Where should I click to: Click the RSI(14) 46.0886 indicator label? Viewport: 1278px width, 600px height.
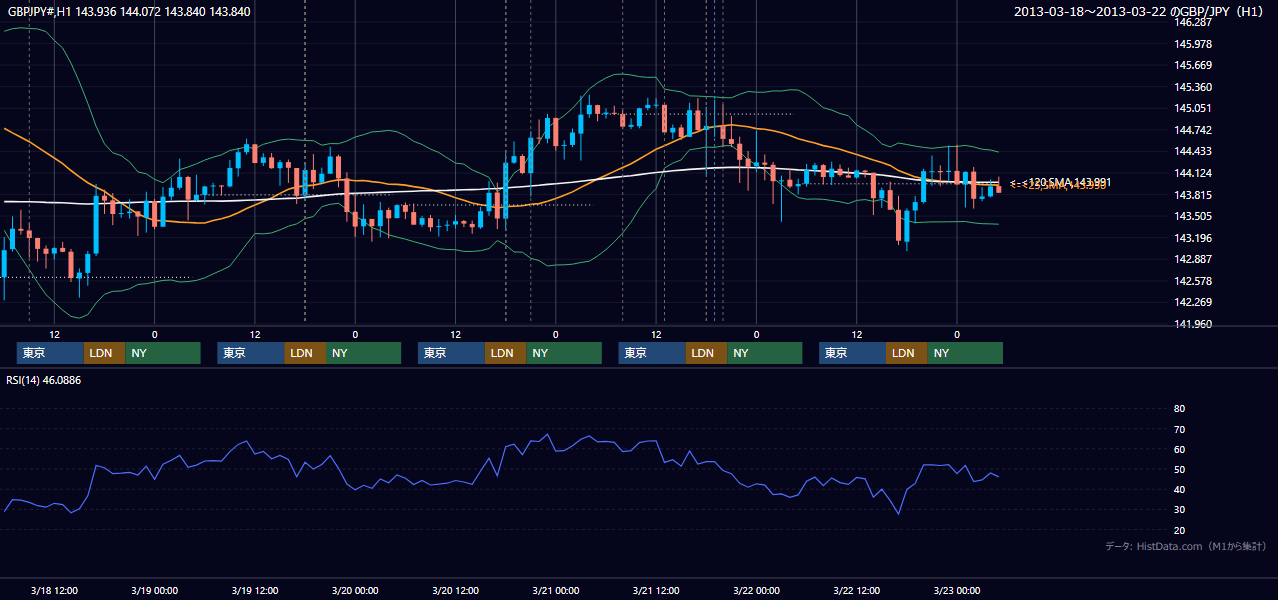point(45,380)
